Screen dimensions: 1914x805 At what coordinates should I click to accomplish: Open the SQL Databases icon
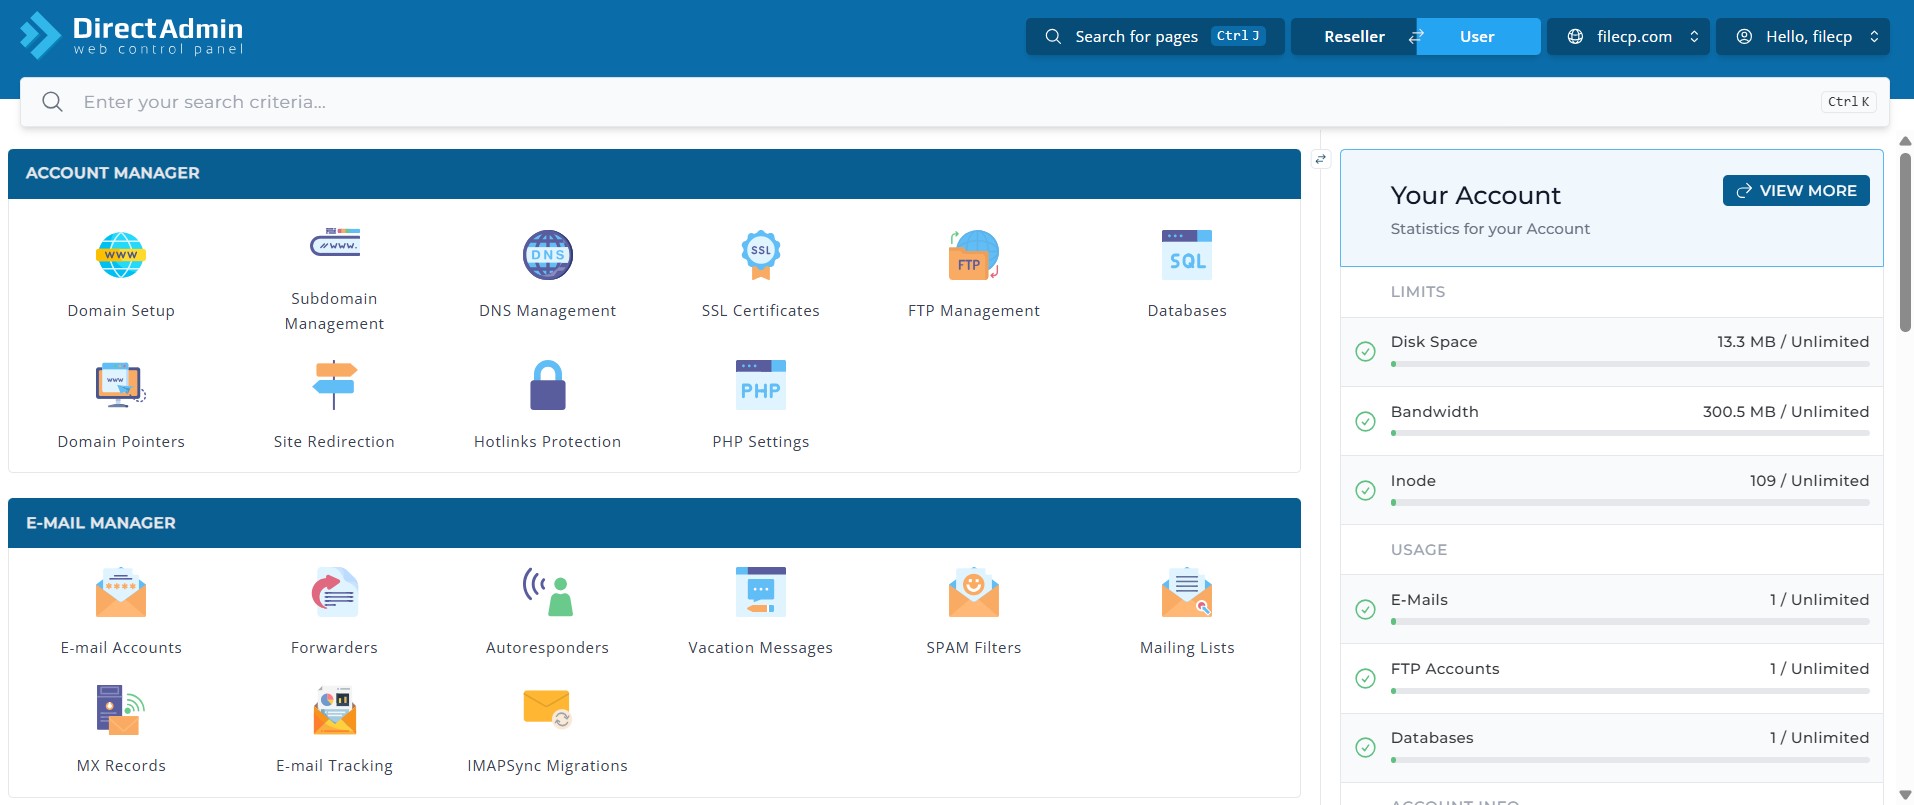coord(1186,256)
